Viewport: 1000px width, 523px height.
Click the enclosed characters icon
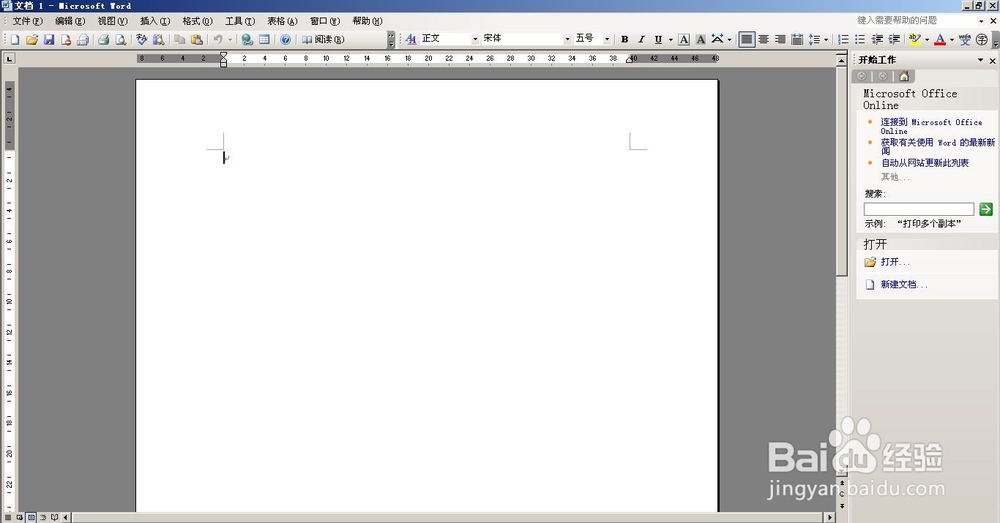coord(982,40)
